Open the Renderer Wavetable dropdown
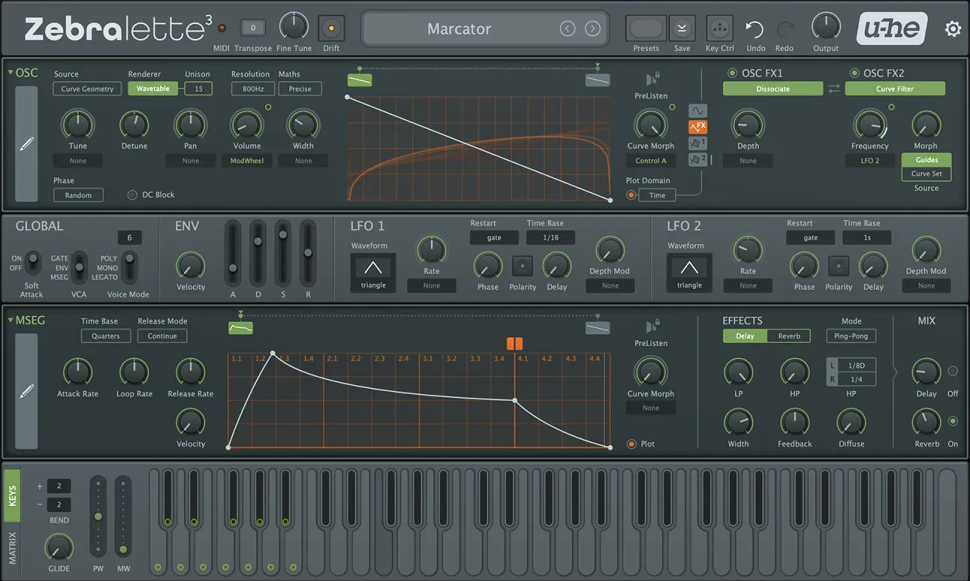The image size is (970, 581). coord(150,89)
